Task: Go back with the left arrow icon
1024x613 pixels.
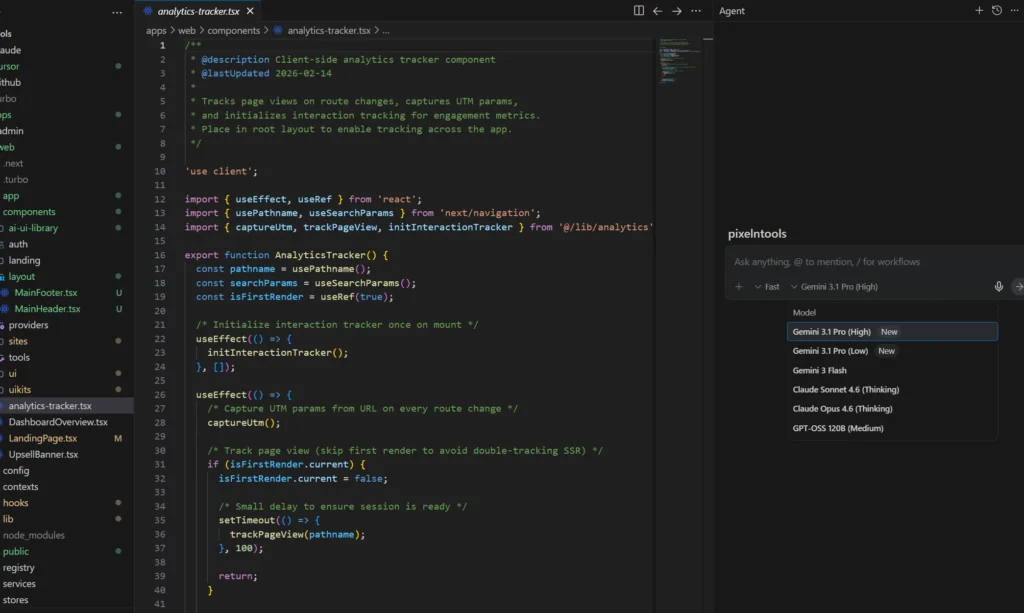Action: coord(658,10)
